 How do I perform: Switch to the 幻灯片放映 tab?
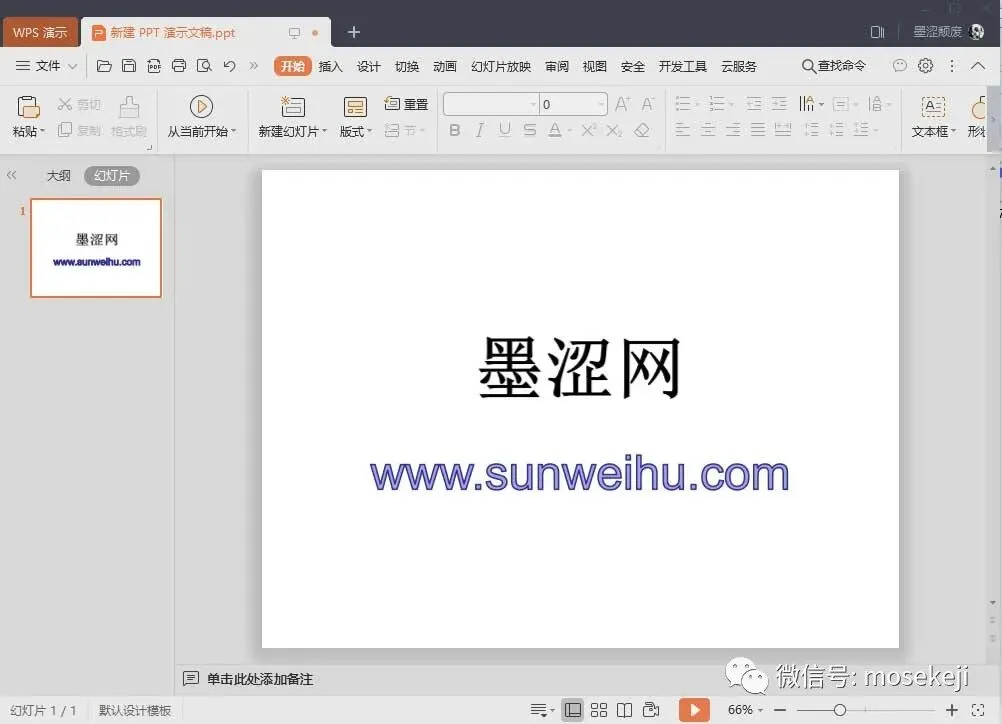coord(501,66)
